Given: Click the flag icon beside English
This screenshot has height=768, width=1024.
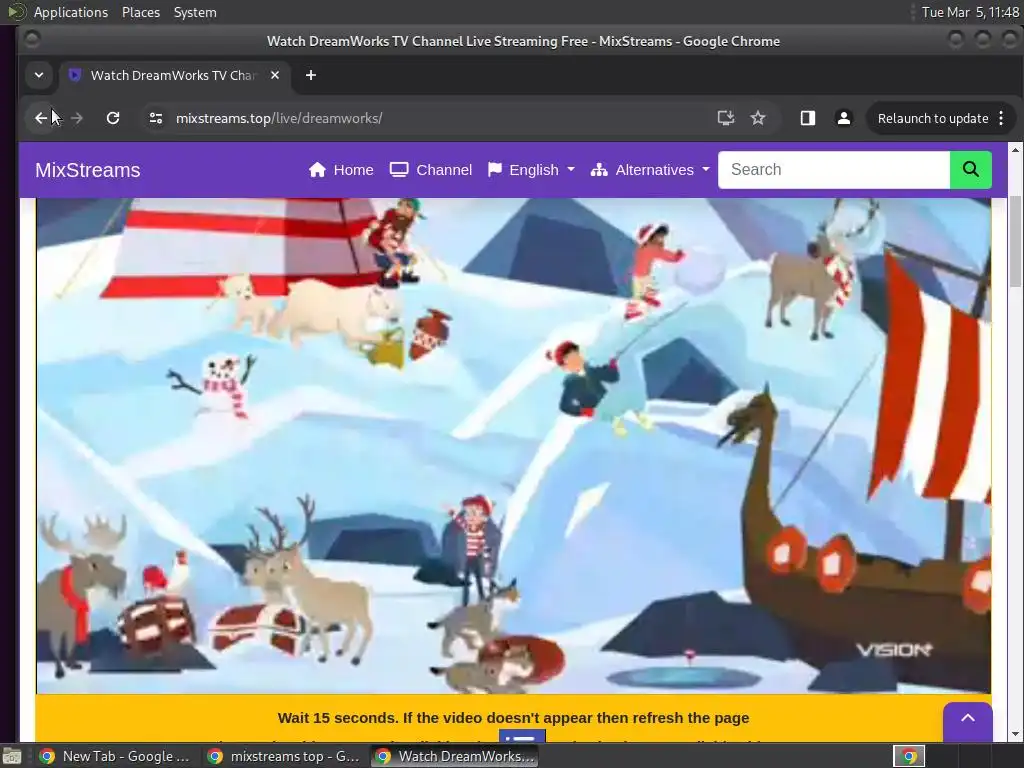Looking at the screenshot, I should point(495,170).
